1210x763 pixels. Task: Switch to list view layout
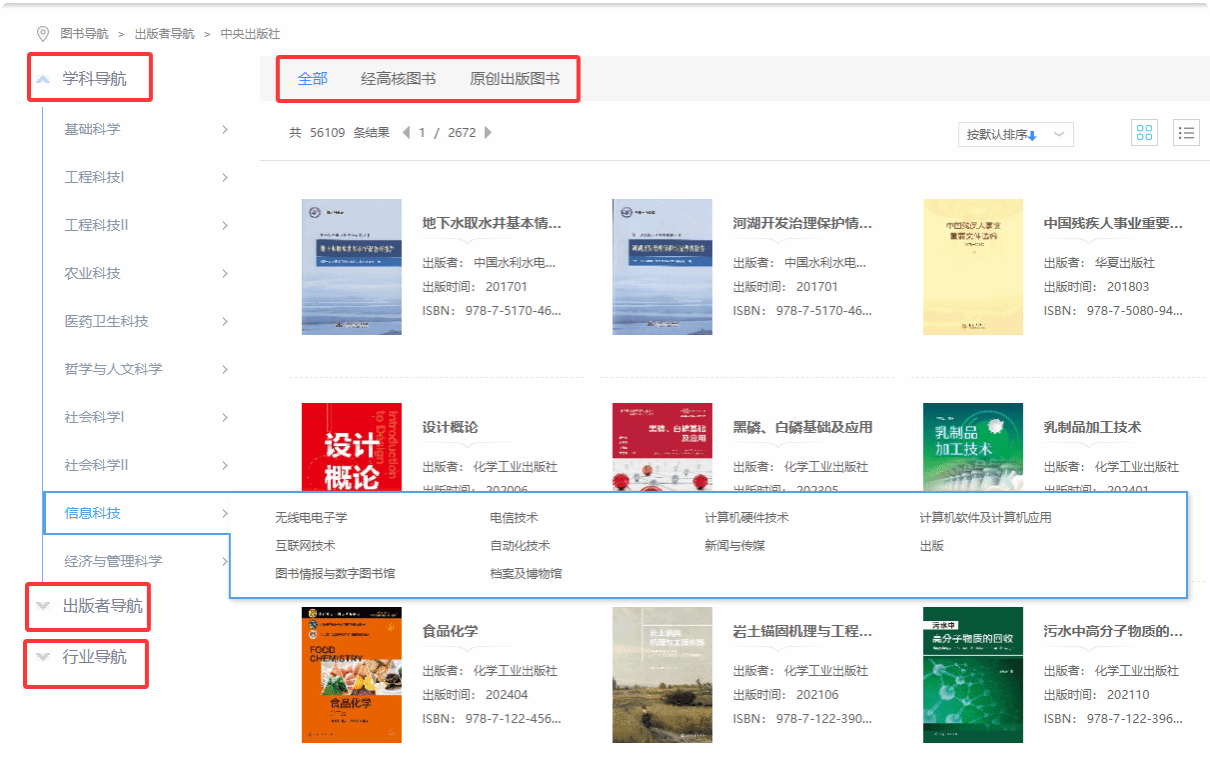1186,133
